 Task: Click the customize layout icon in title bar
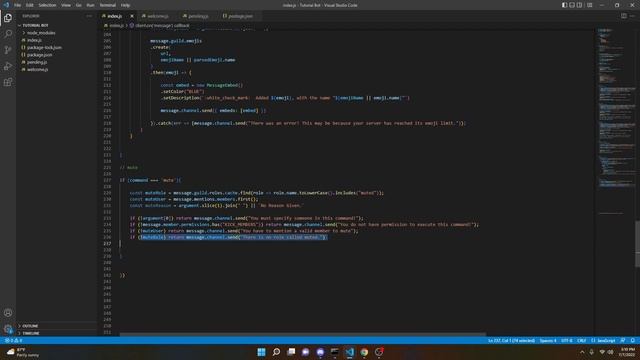(589, 5)
